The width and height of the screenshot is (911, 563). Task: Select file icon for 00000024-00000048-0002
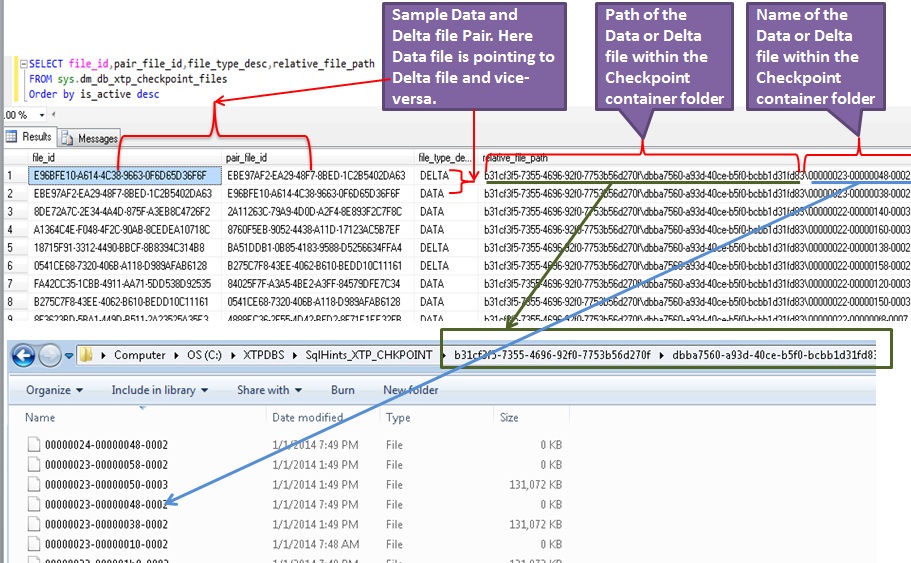pos(32,443)
